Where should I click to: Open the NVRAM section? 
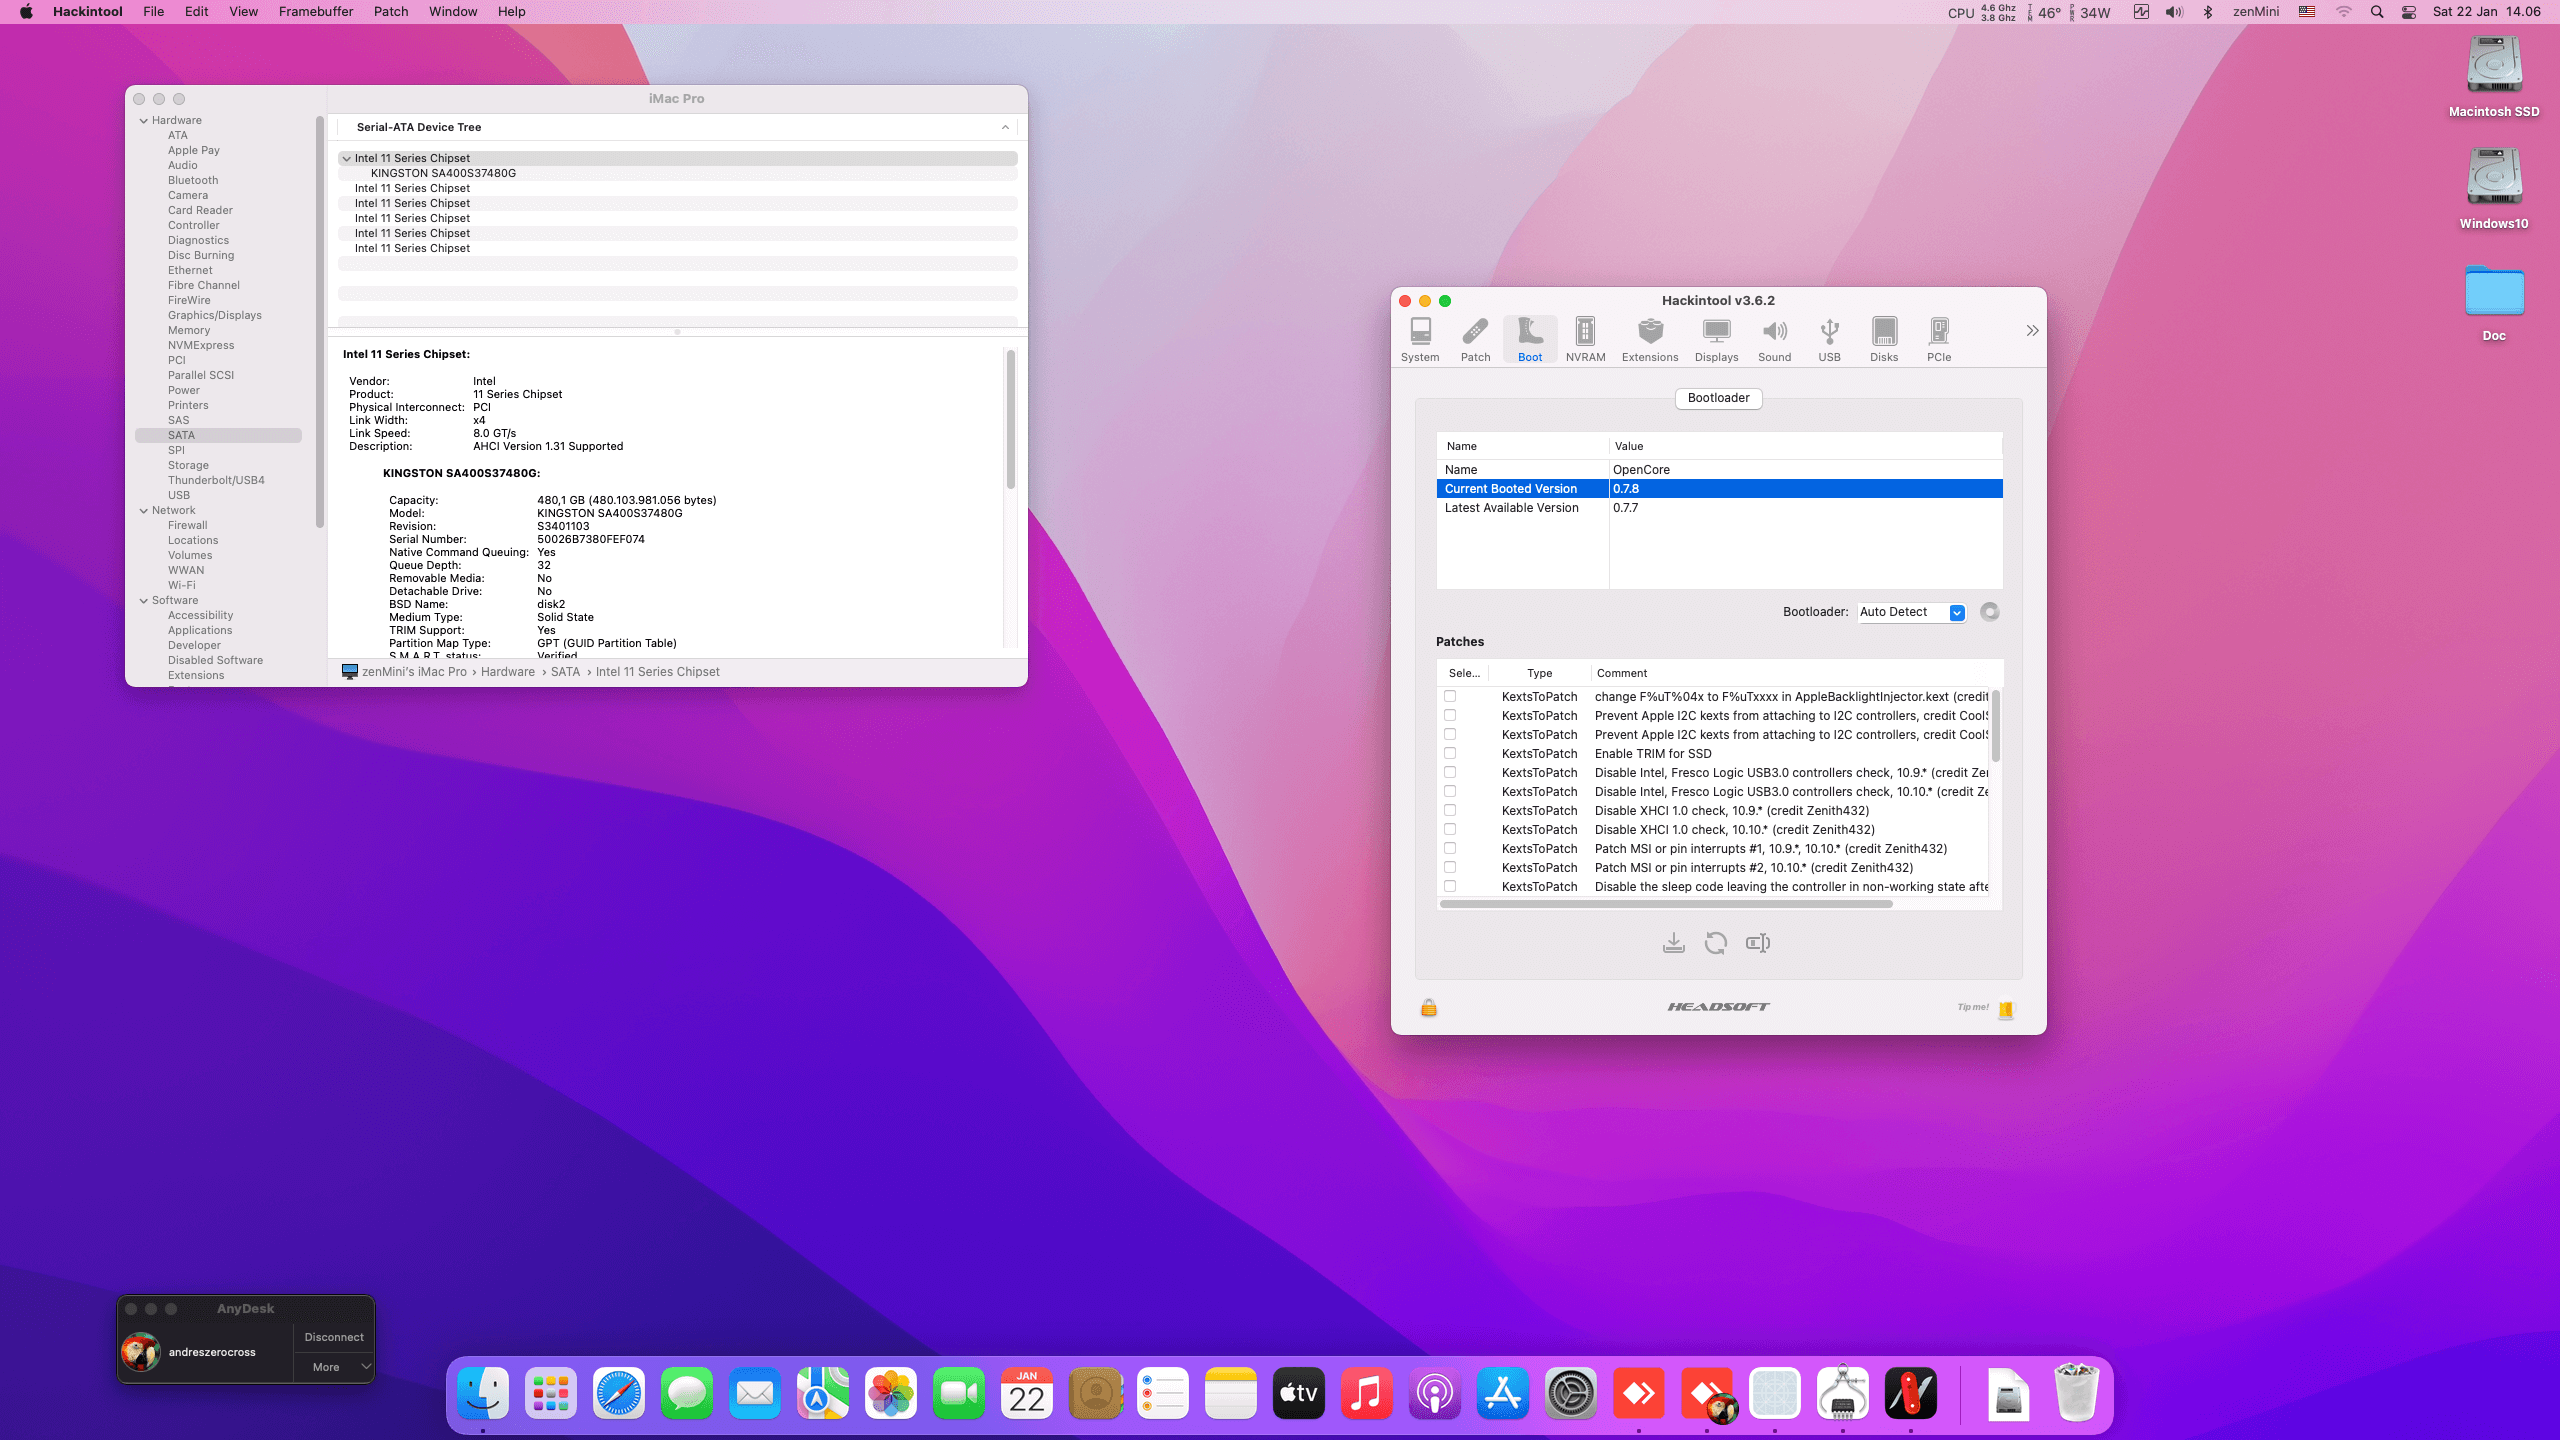(1585, 339)
